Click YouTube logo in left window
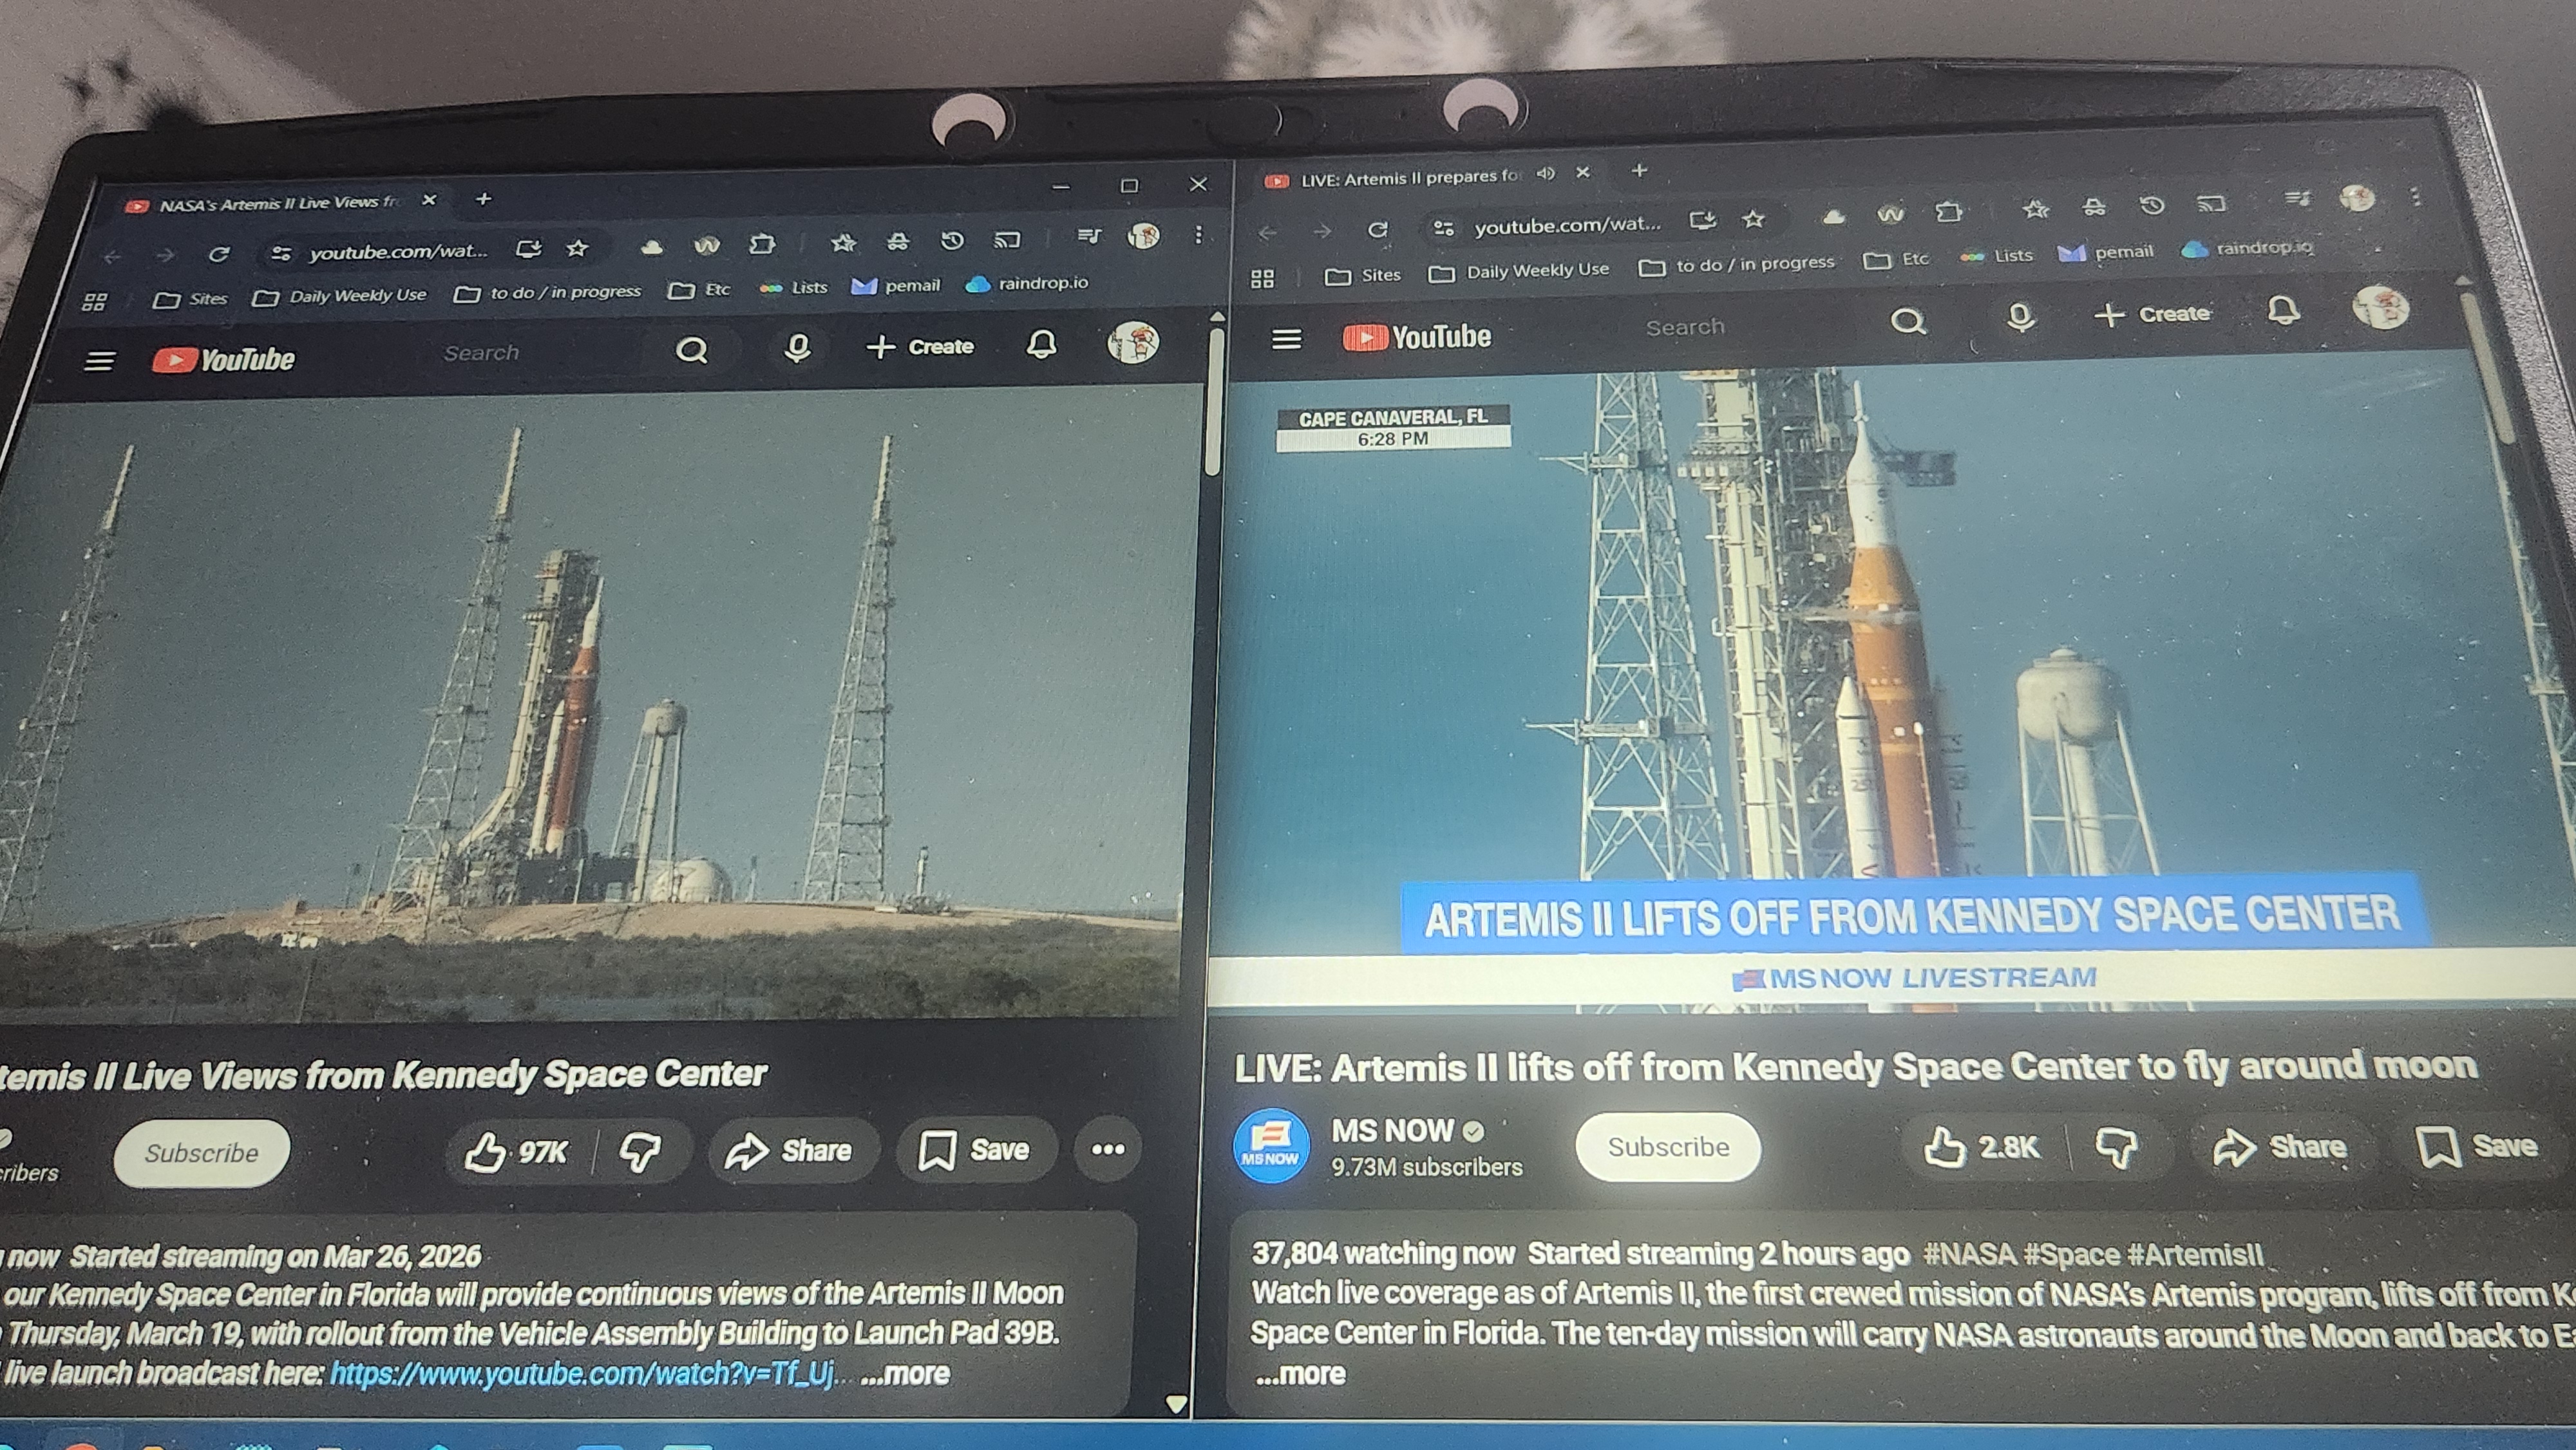 [223, 359]
